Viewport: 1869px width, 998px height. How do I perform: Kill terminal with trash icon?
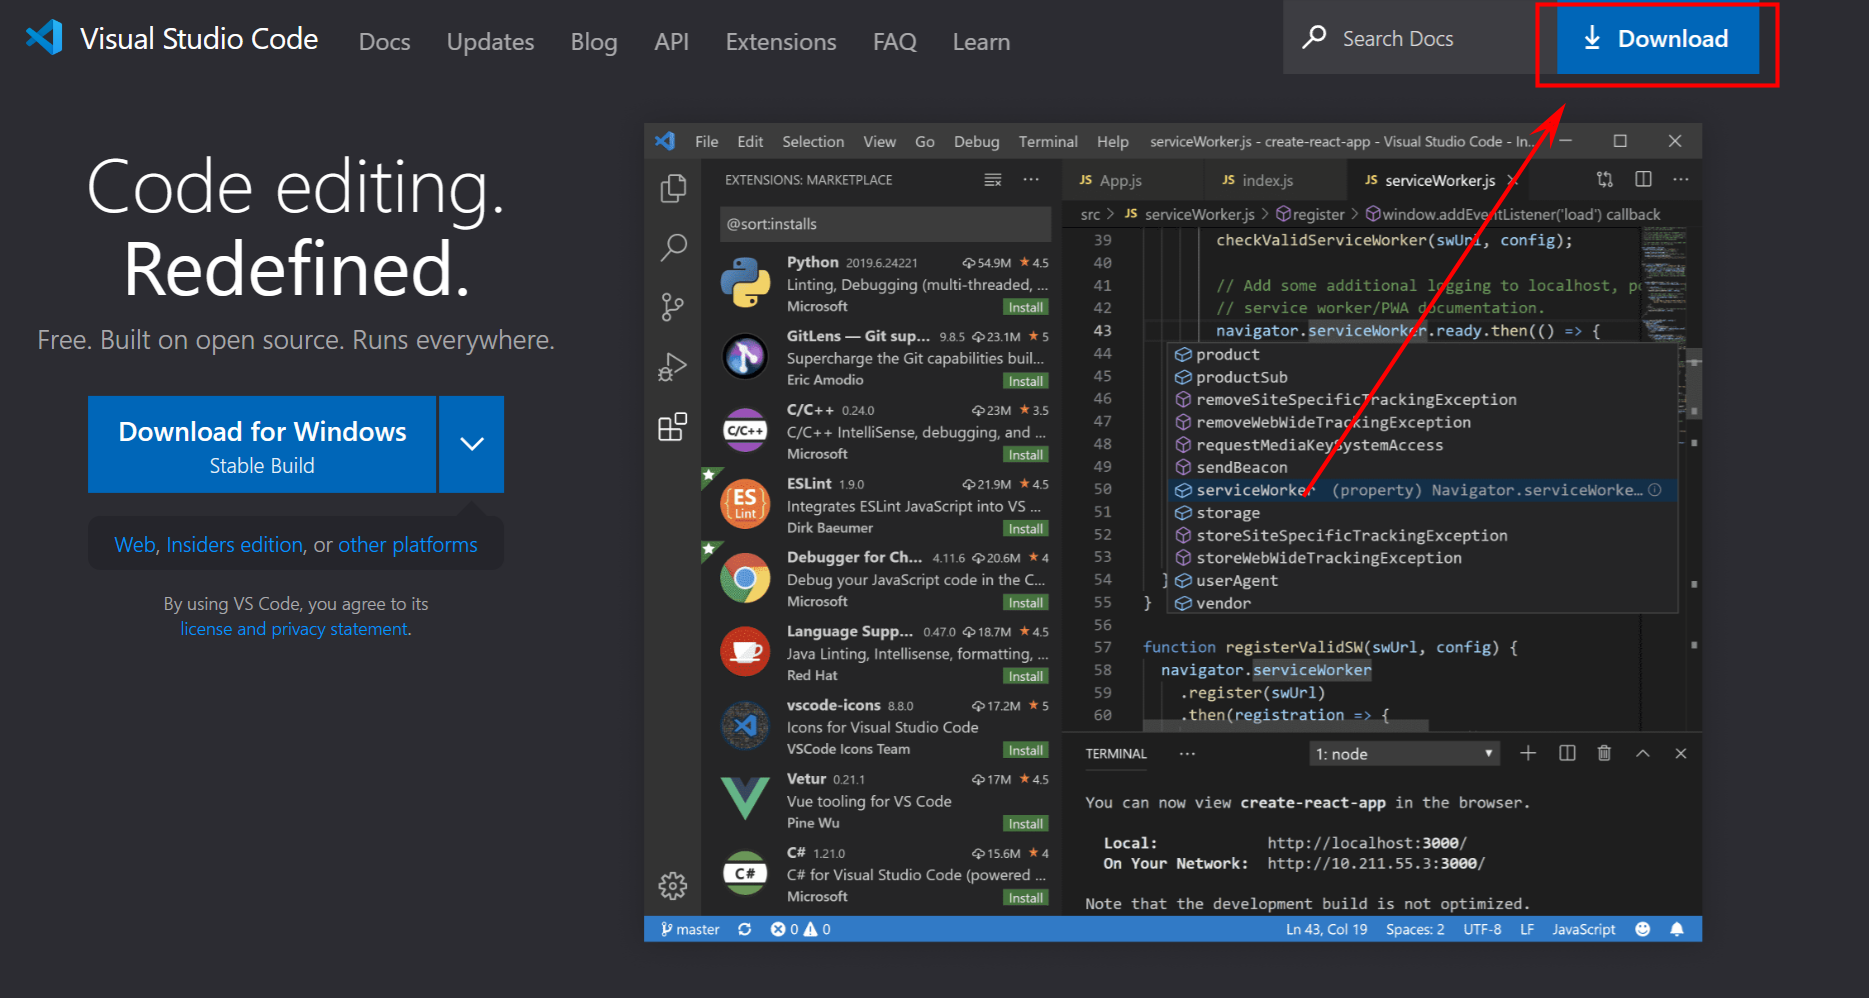pos(1604,753)
